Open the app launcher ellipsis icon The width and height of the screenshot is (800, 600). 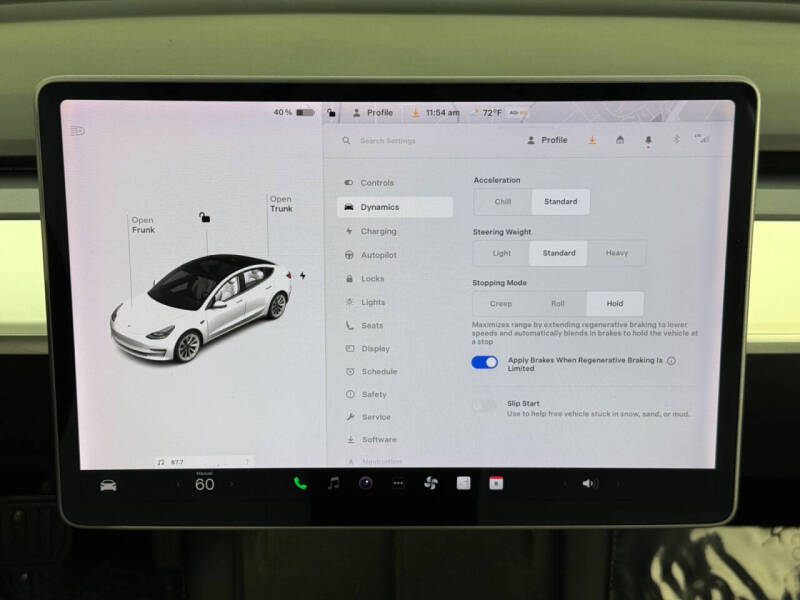point(397,483)
